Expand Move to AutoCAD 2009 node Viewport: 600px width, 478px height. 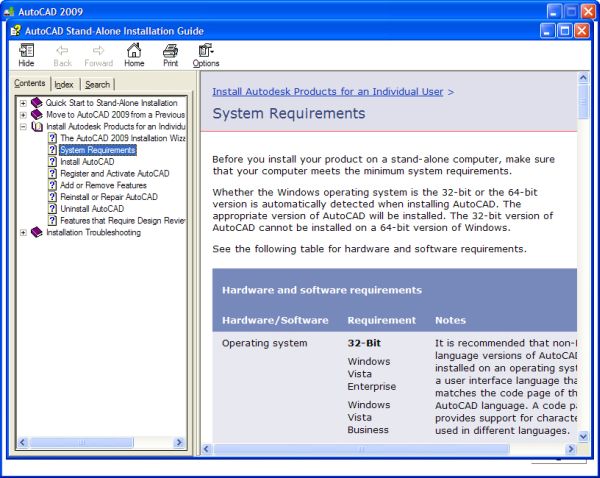click(x=23, y=115)
